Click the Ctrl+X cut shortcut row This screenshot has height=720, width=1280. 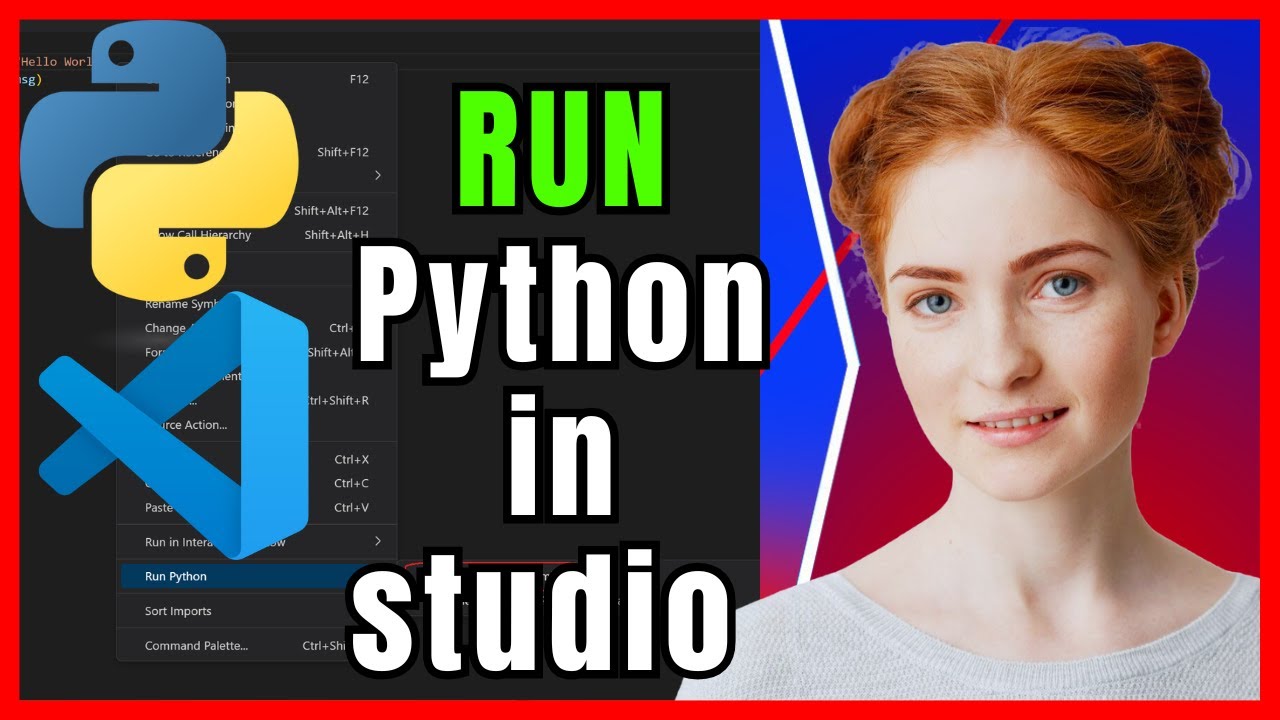coord(258,459)
